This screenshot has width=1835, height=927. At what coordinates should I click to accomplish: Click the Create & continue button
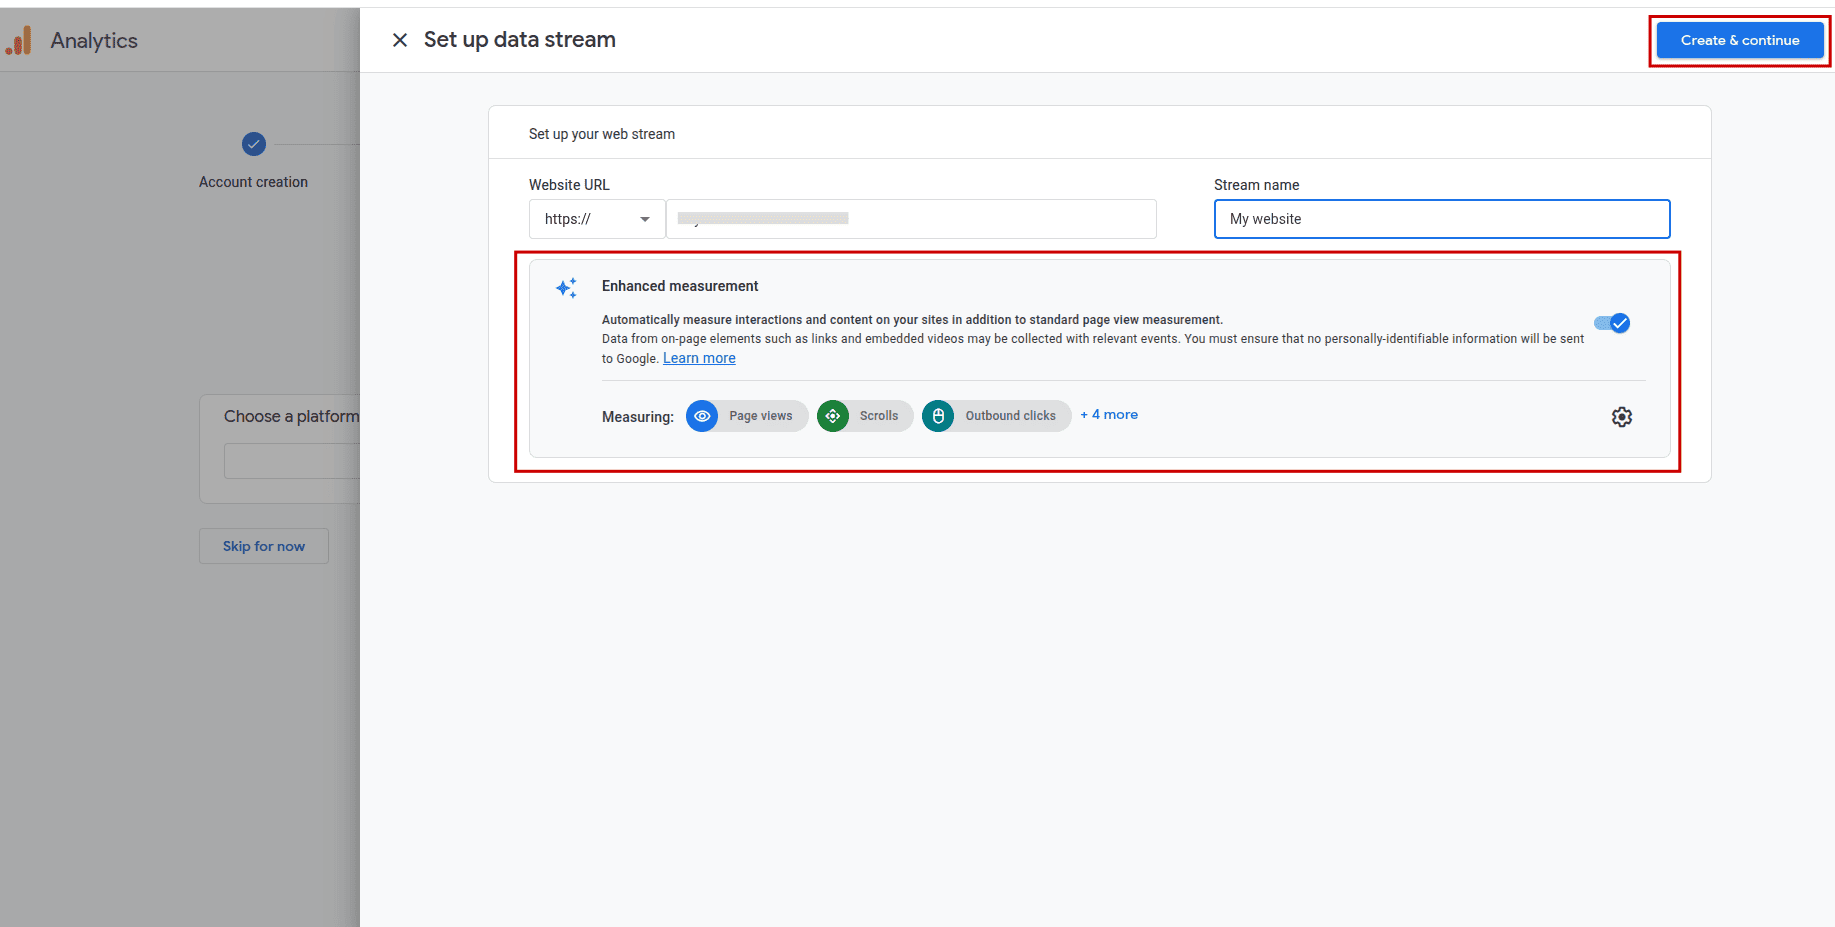(1740, 40)
